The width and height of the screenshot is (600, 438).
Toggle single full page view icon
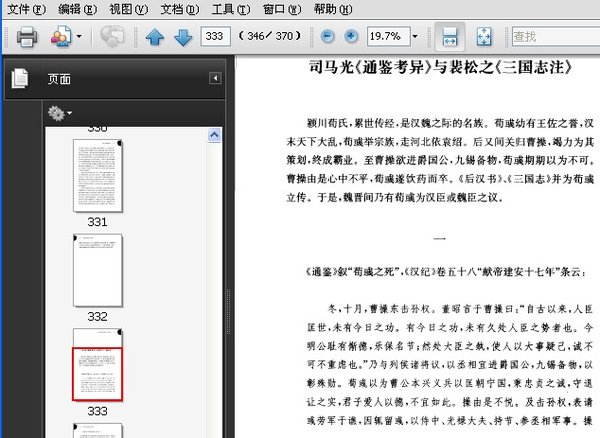tap(483, 37)
